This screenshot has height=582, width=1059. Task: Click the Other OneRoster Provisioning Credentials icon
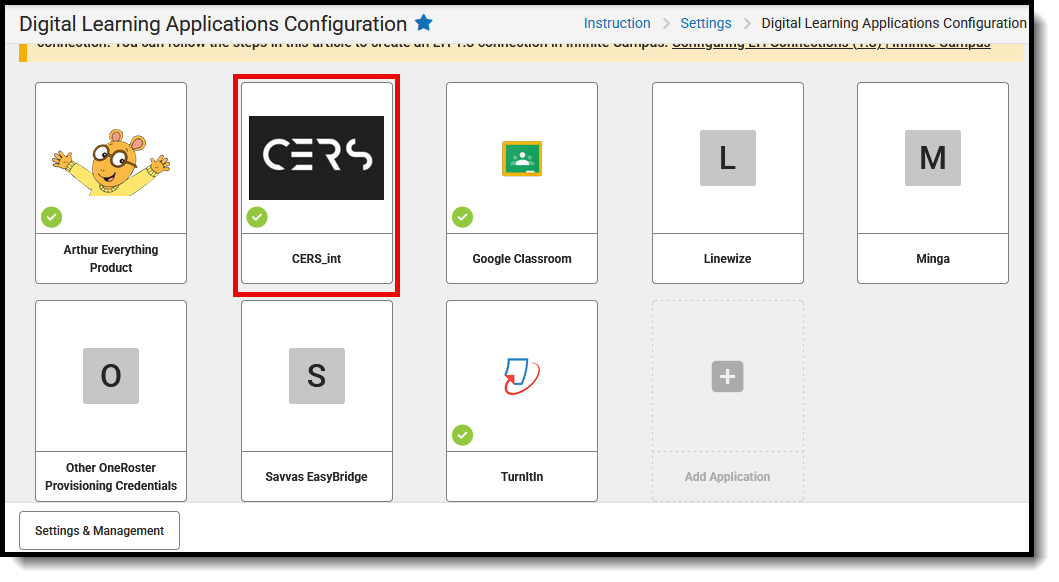coord(110,376)
